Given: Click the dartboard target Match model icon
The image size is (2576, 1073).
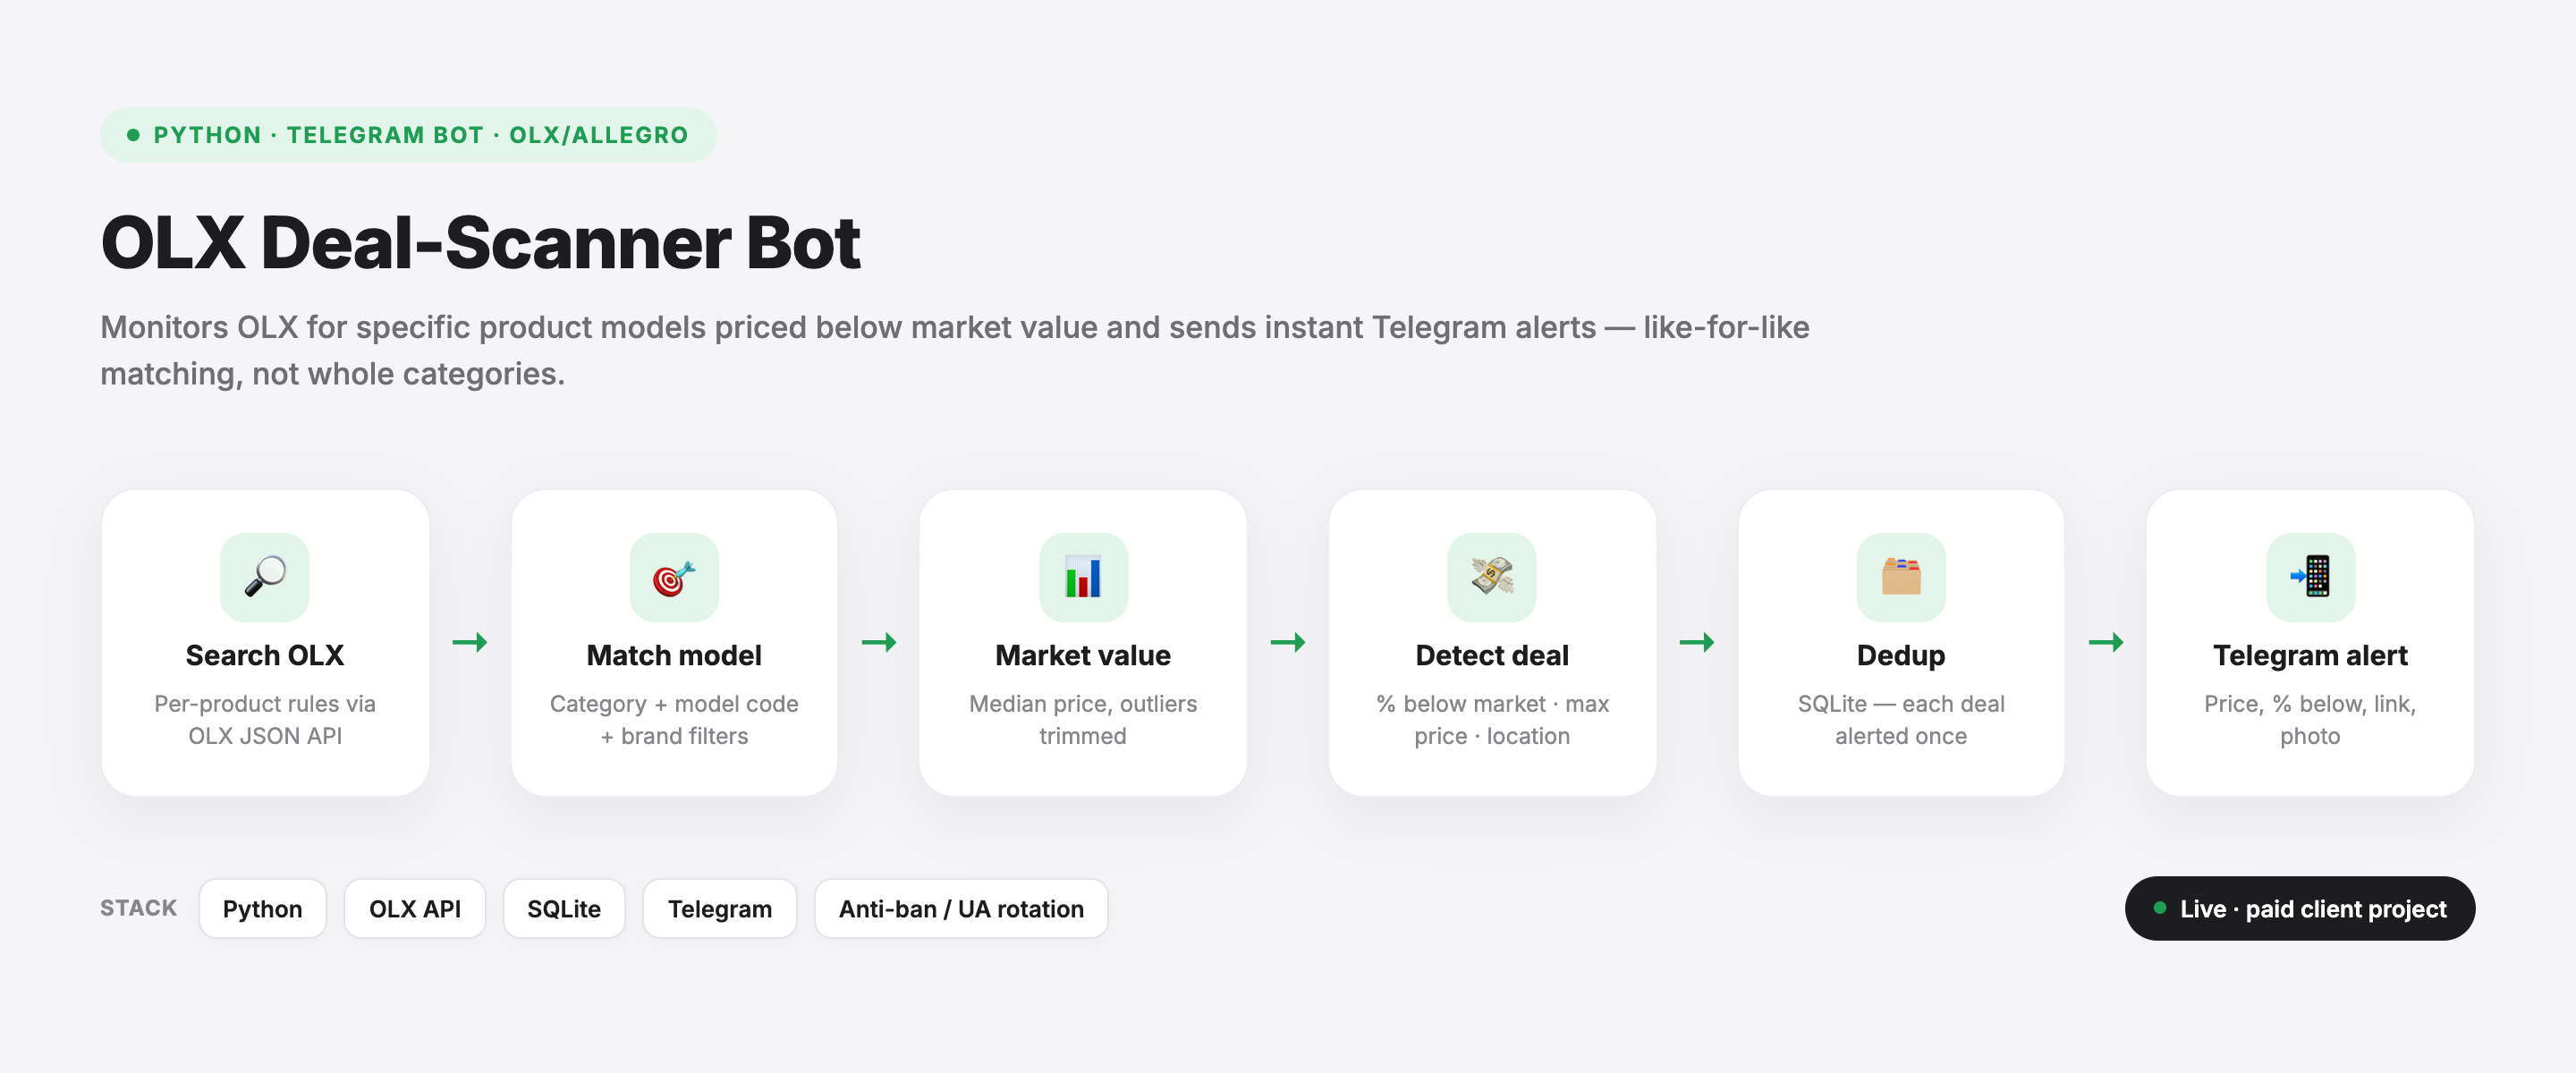Looking at the screenshot, I should click(x=674, y=577).
